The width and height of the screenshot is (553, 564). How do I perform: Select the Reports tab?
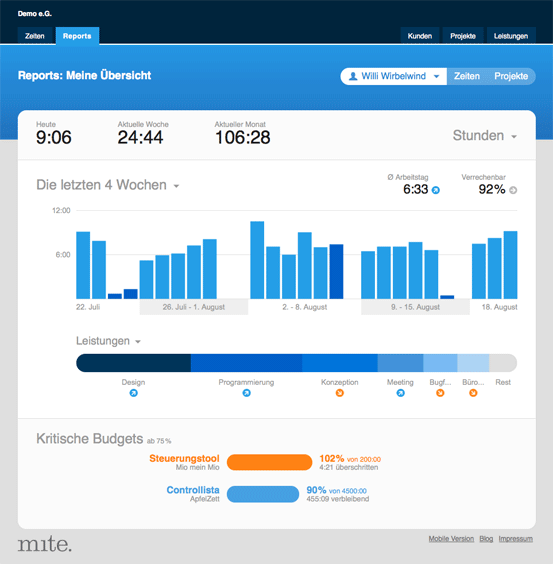(x=77, y=36)
